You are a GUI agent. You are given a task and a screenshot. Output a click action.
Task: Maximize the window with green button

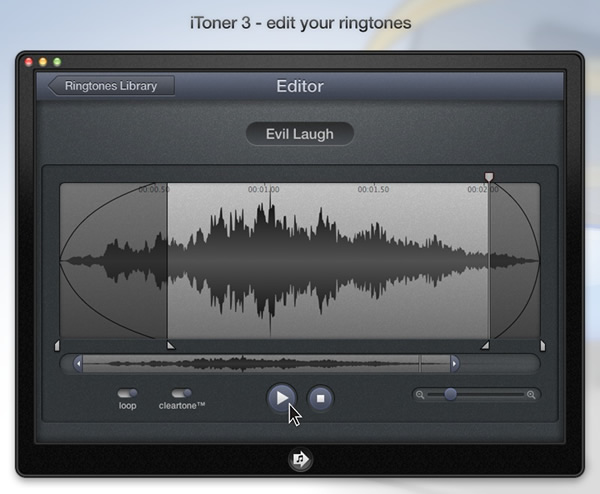pyautogui.click(x=57, y=62)
